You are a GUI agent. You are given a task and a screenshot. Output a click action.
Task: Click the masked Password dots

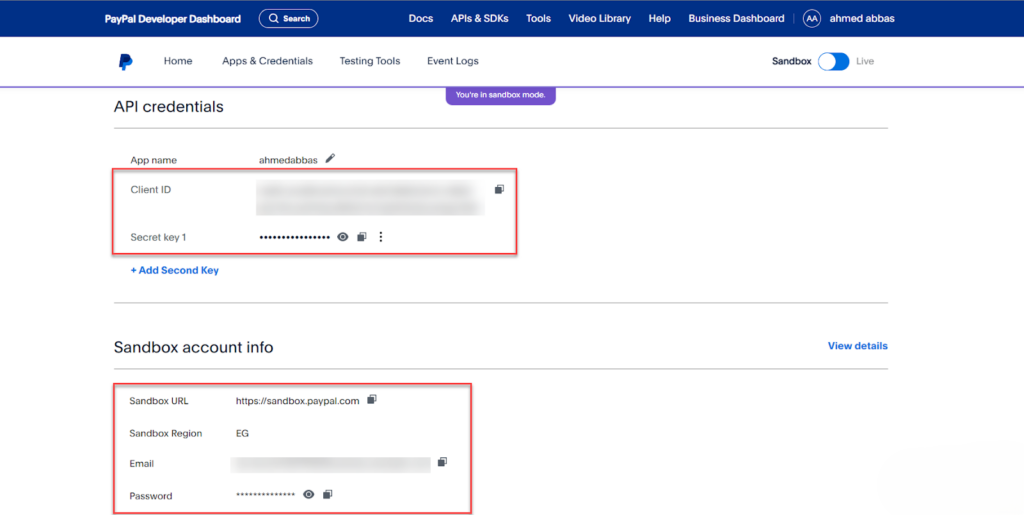tap(266, 495)
